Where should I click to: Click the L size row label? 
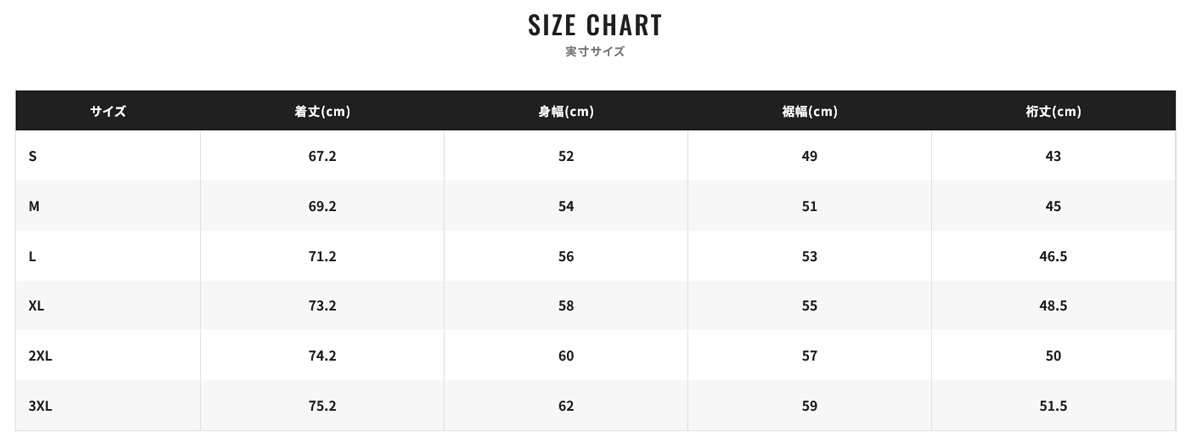pyautogui.click(x=33, y=256)
